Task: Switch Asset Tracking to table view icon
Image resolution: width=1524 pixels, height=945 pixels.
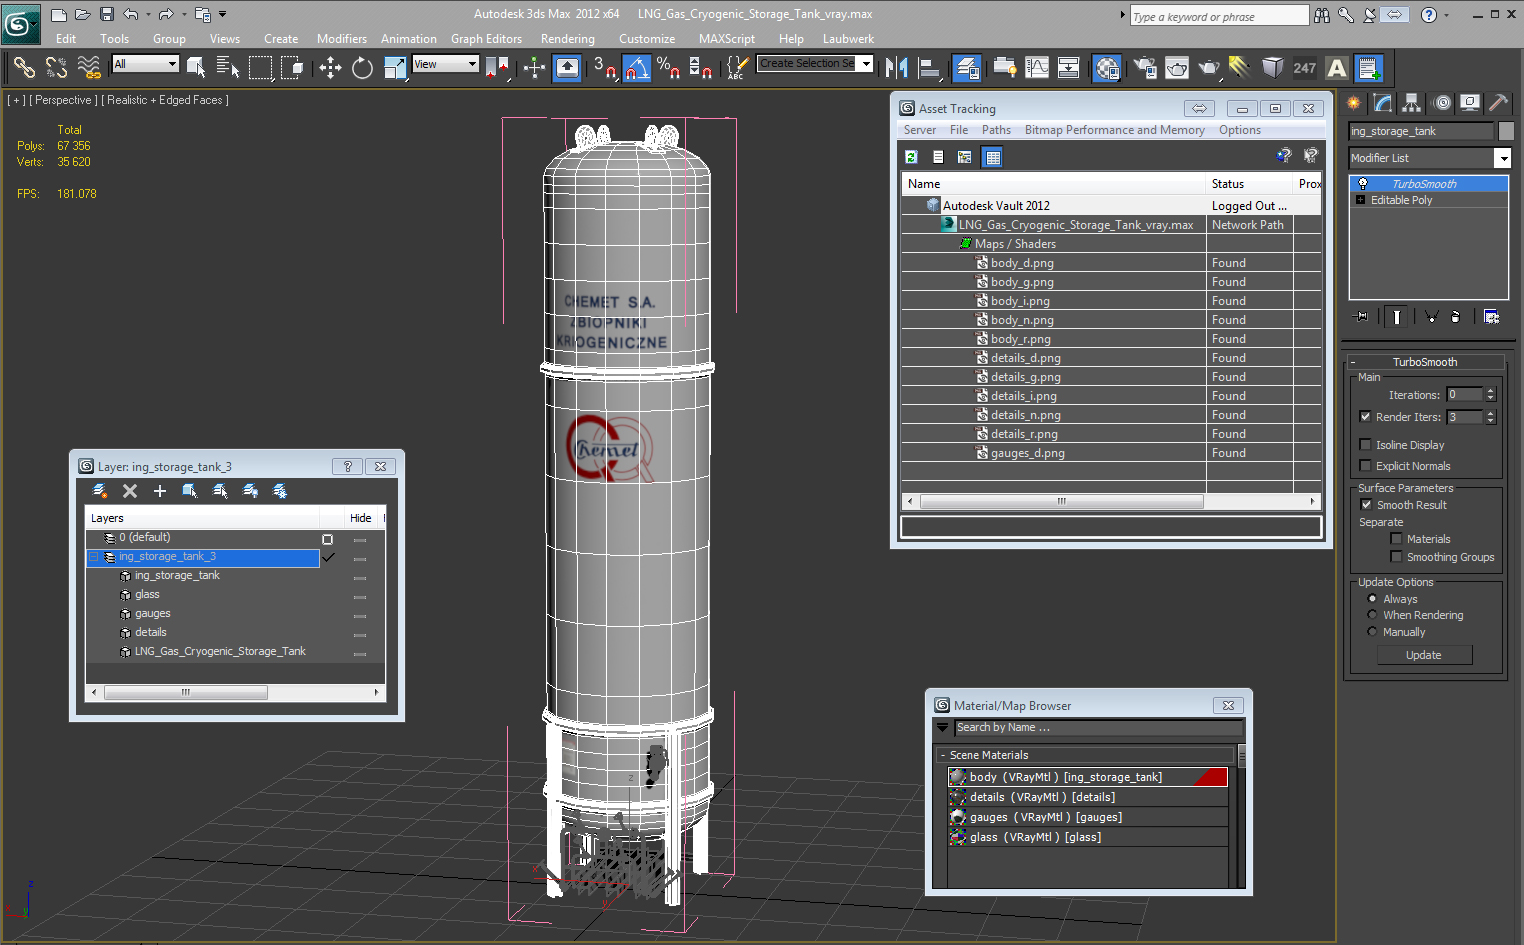Action: pyautogui.click(x=992, y=157)
